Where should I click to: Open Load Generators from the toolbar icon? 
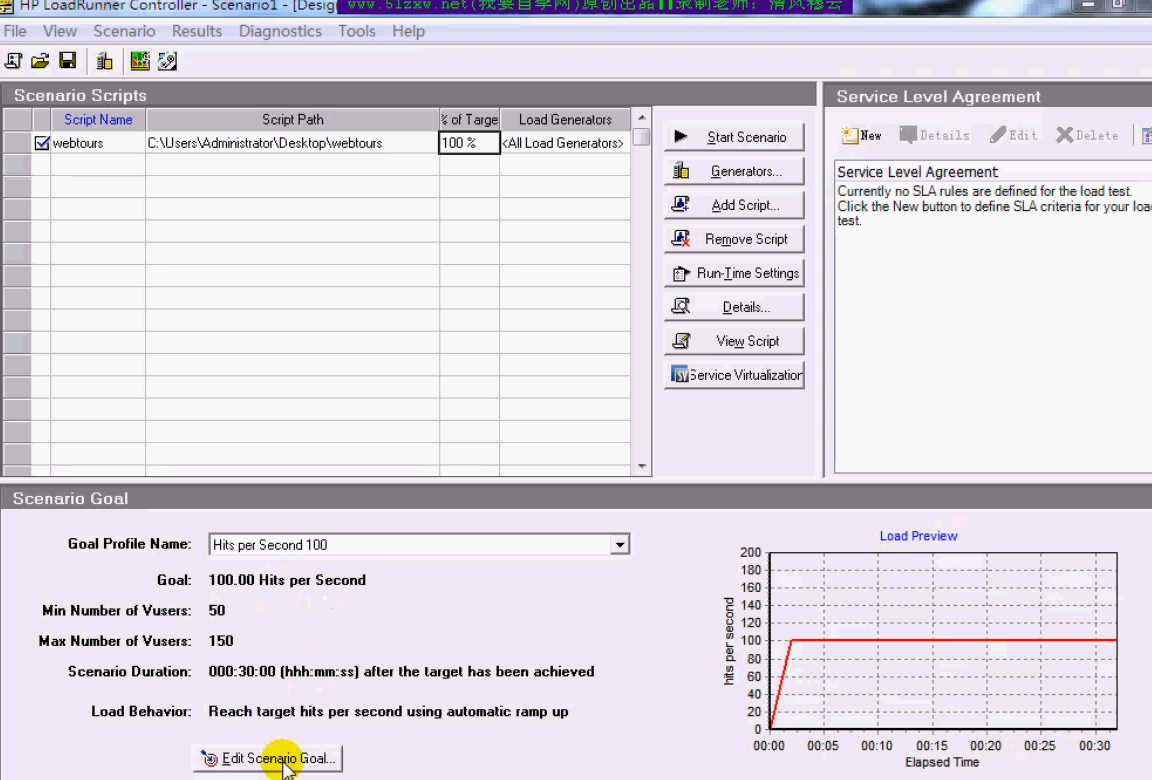coord(104,61)
